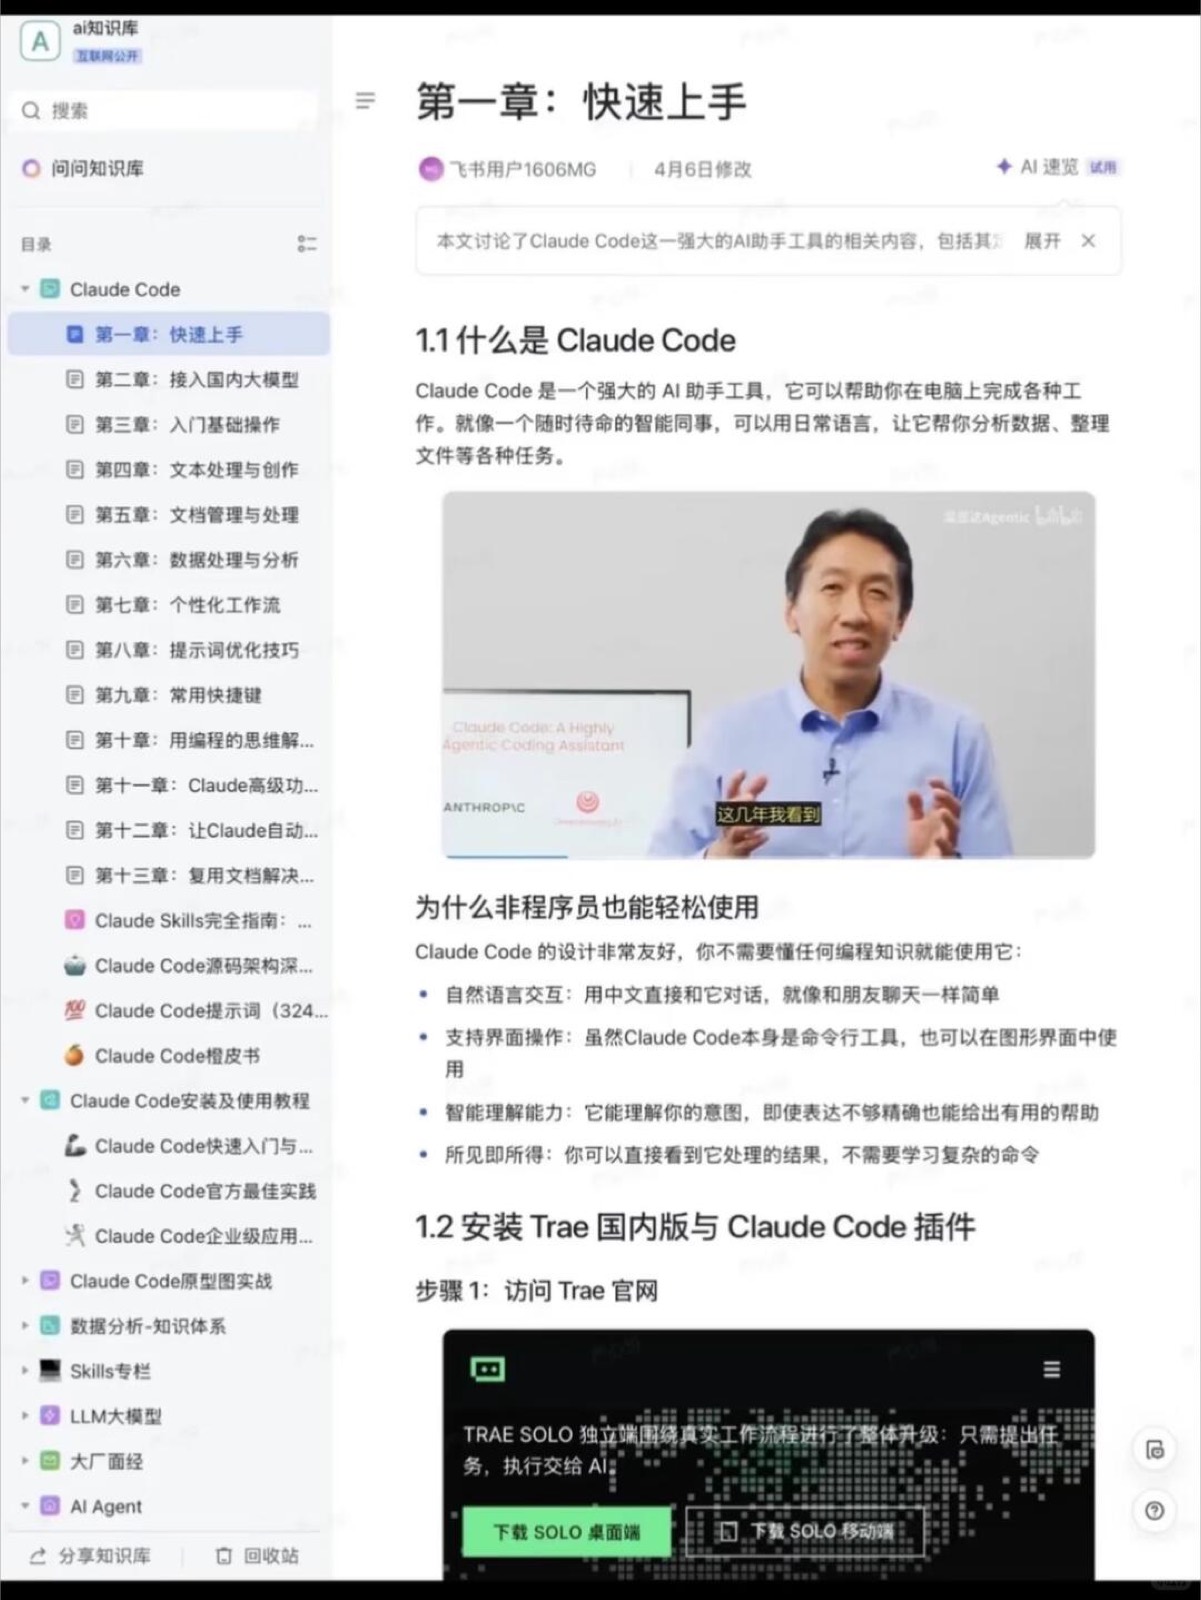This screenshot has height=1600, width=1201.
Task: Click 分享知识库 button
Action: (91, 1555)
